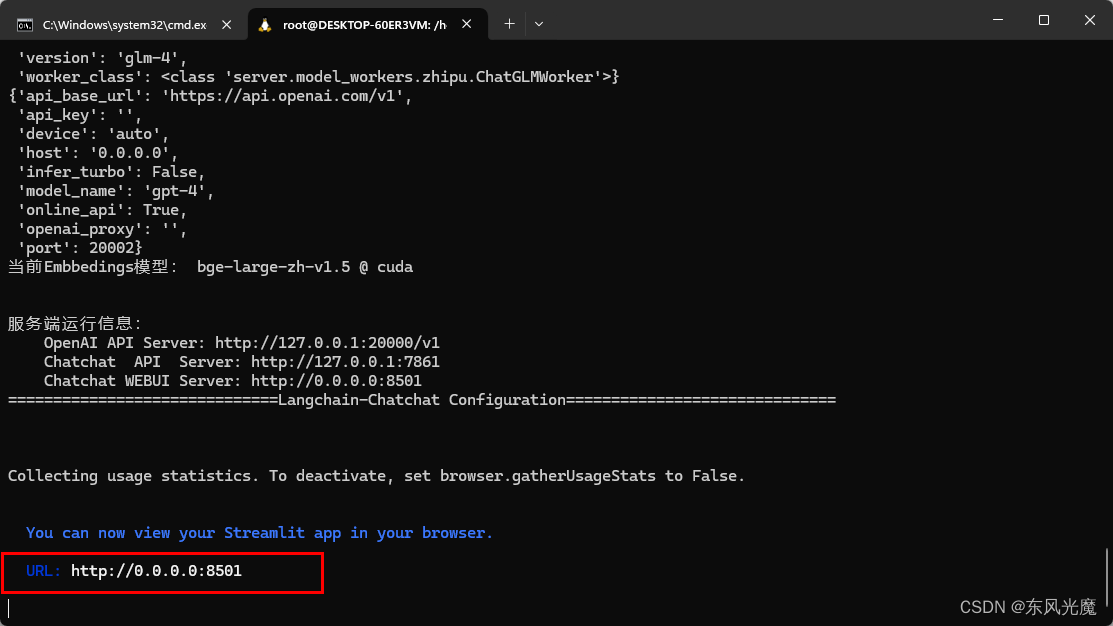This screenshot has height=626, width=1113.
Task: Click the 'online_api': True line
Action: click(x=102, y=210)
